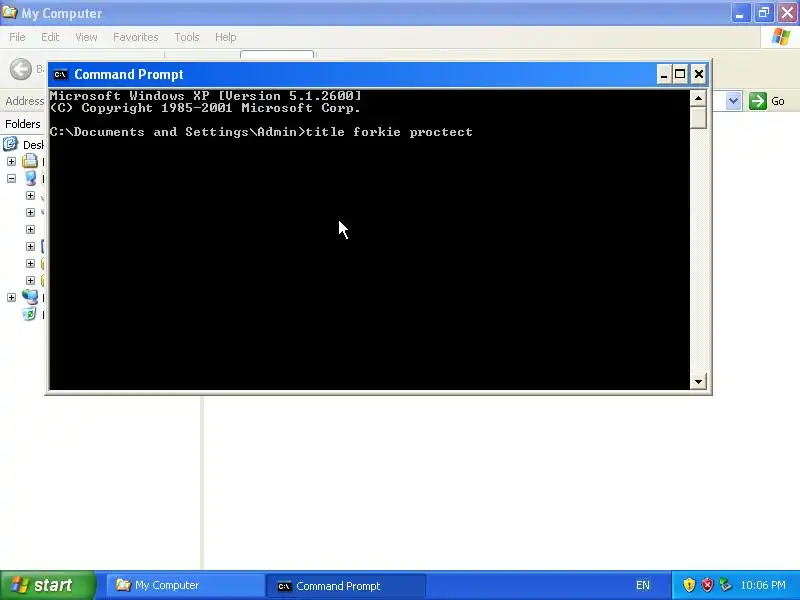Open the Command Prompt title bar system icon
Screen dimensions: 800x600
60,74
